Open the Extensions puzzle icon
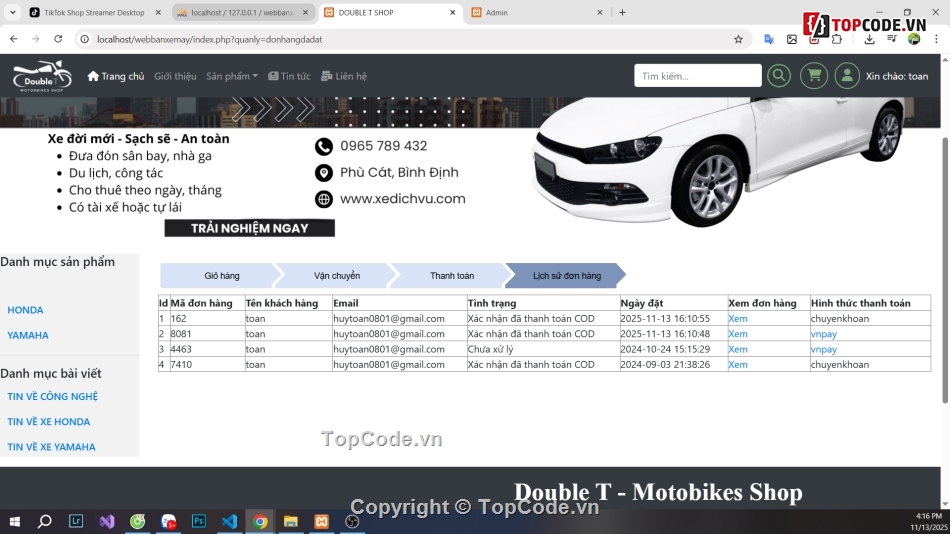This screenshot has width=950, height=534. (x=837, y=39)
